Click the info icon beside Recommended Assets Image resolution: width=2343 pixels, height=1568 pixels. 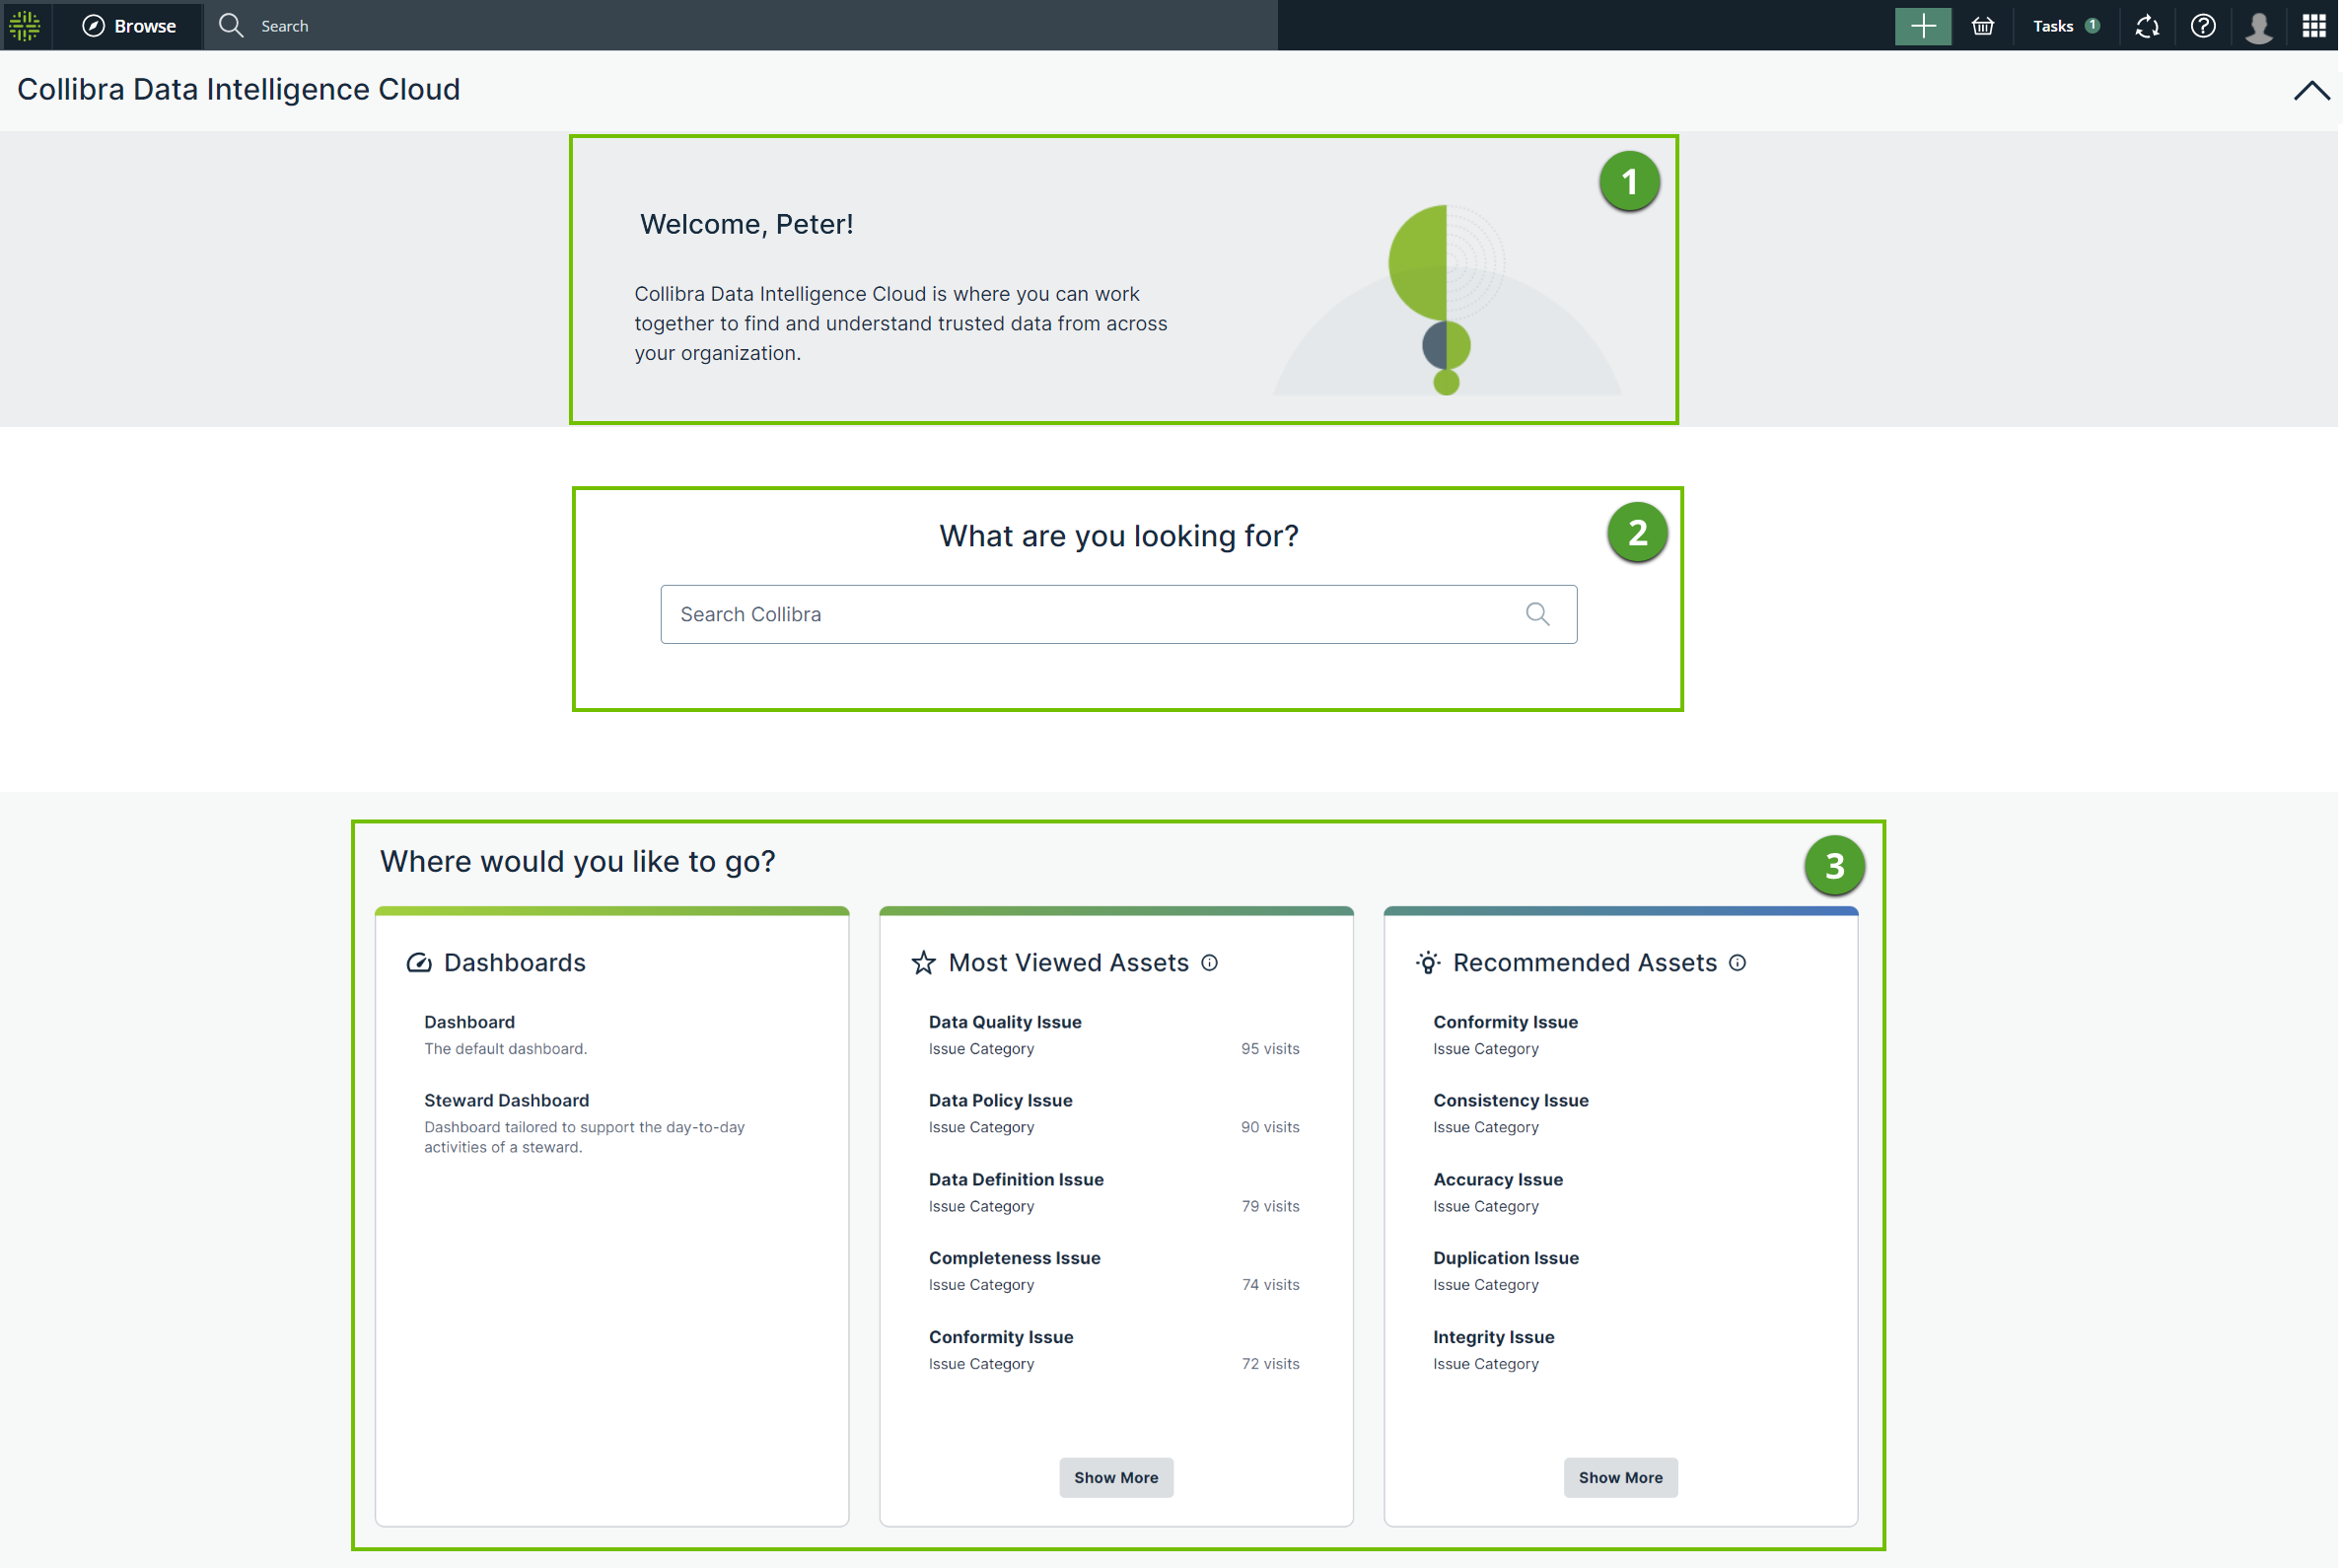coord(1737,963)
